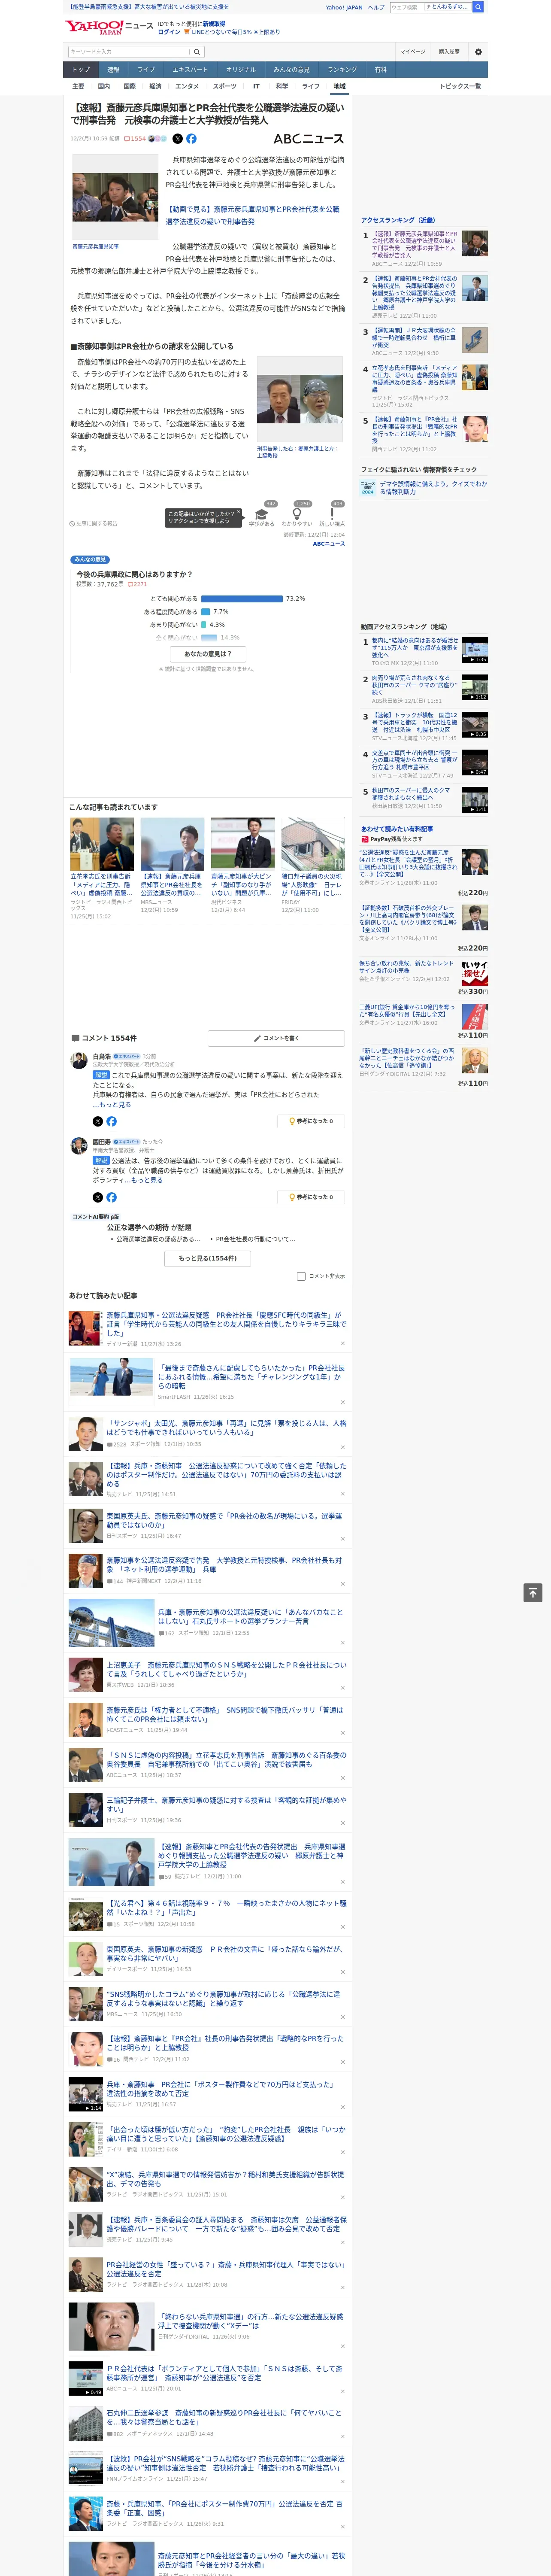Viewport: 551px width, 2576px height.
Task: Open the 有料 navigation tab
Action: point(380,69)
